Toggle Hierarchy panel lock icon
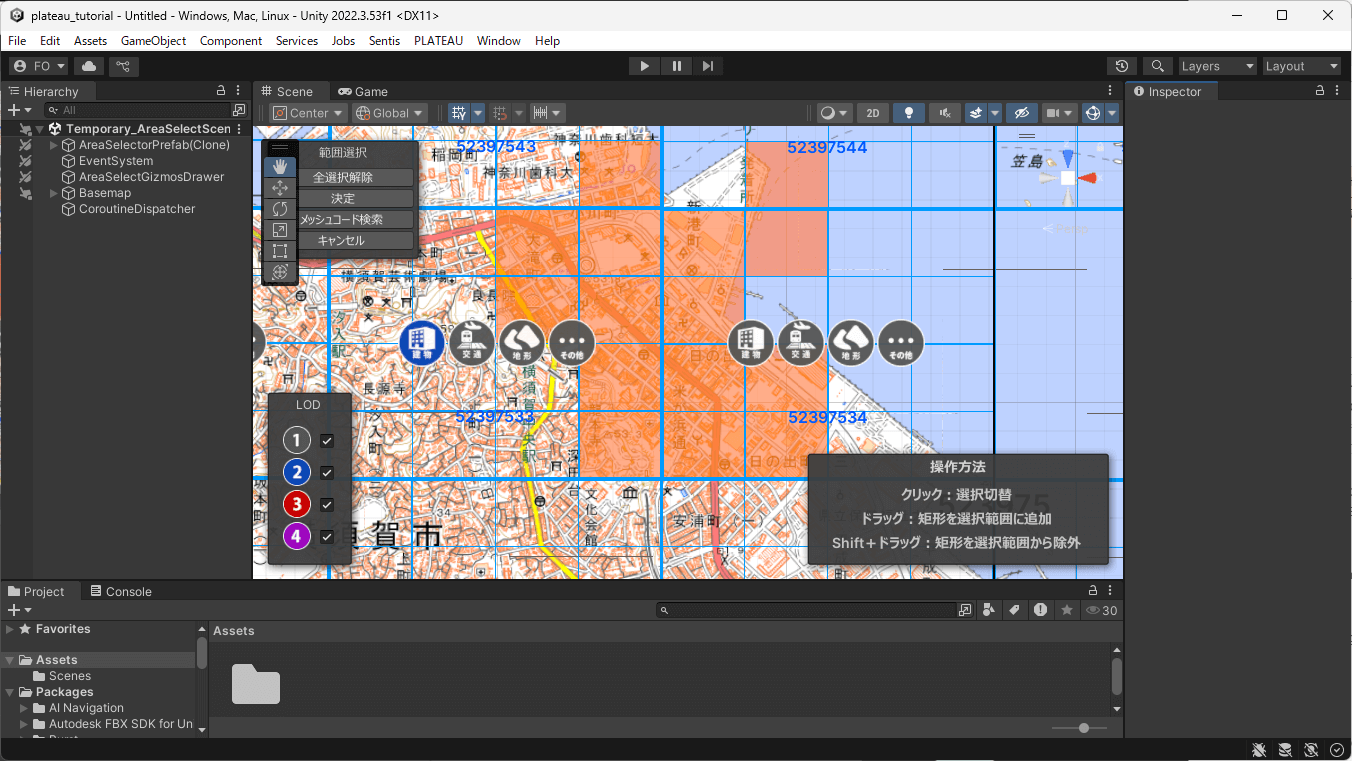Screen dimensions: 1352x761 click(x=221, y=91)
